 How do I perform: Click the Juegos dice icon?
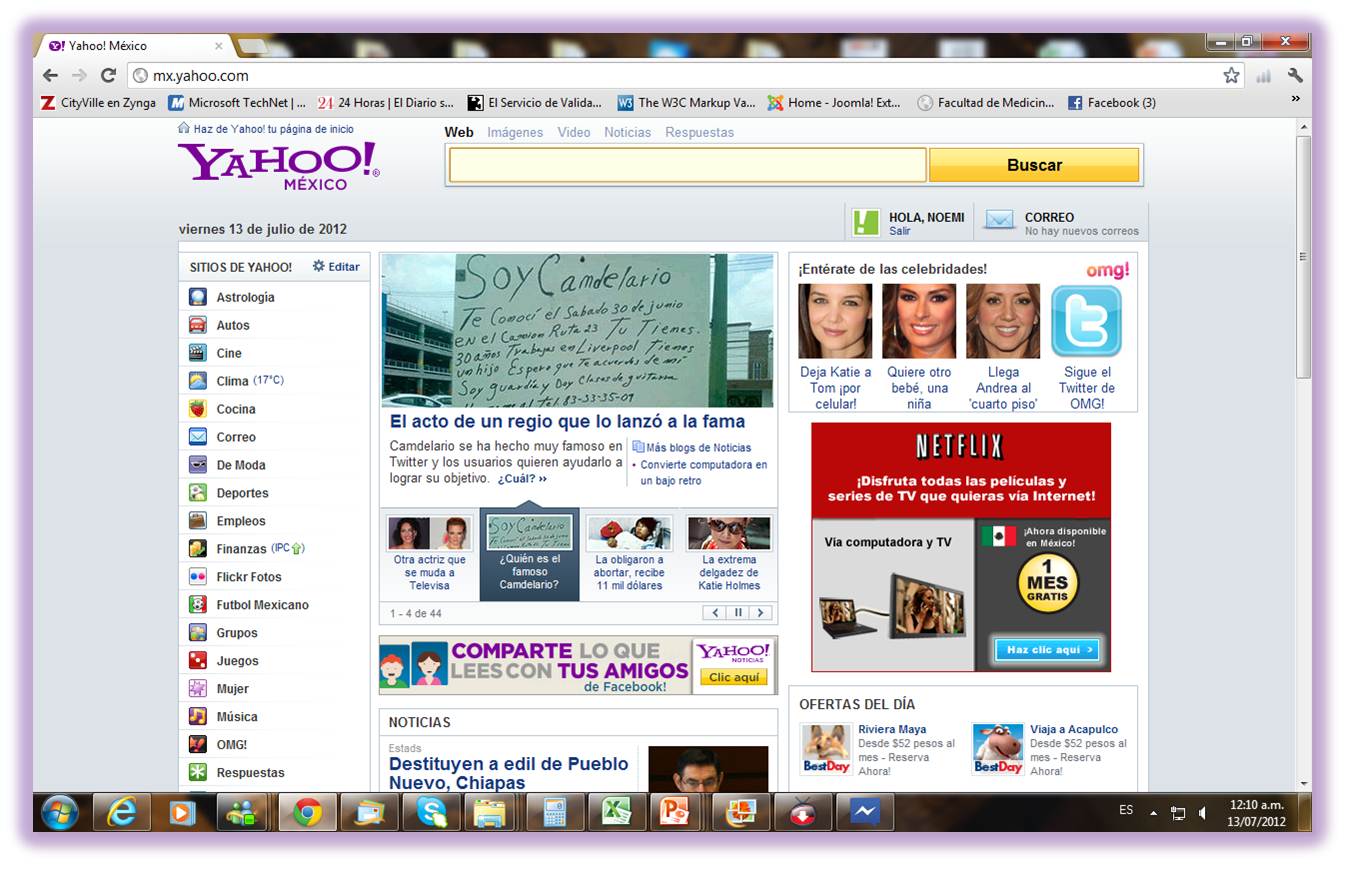[198, 661]
